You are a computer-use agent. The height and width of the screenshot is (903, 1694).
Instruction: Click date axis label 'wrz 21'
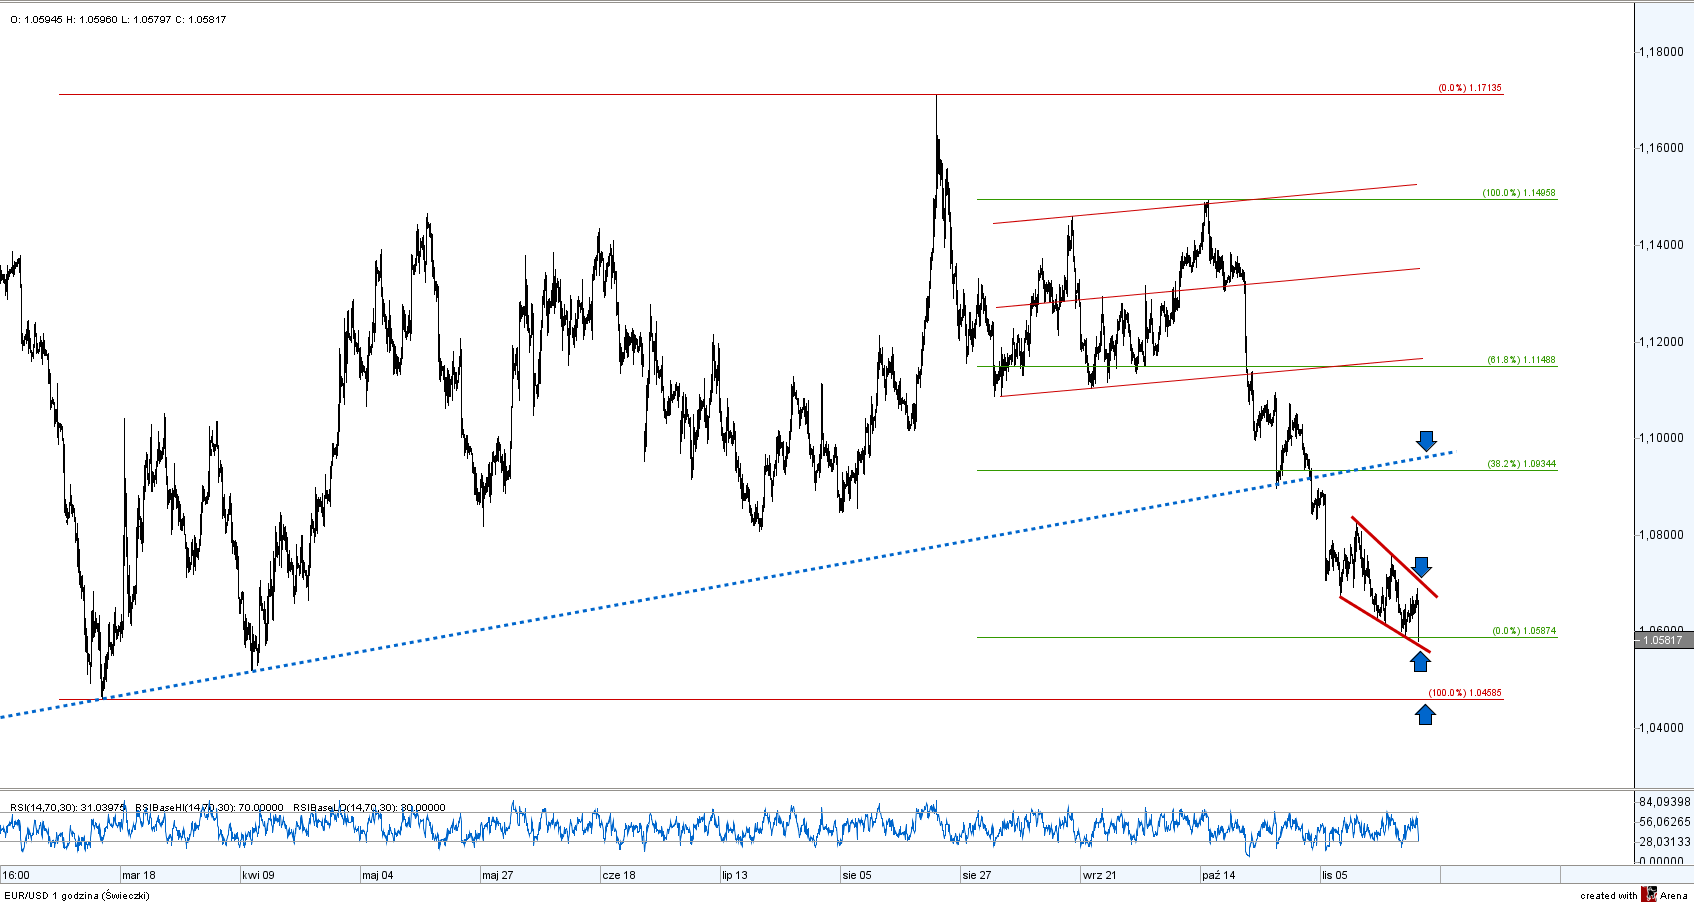coord(1099,875)
